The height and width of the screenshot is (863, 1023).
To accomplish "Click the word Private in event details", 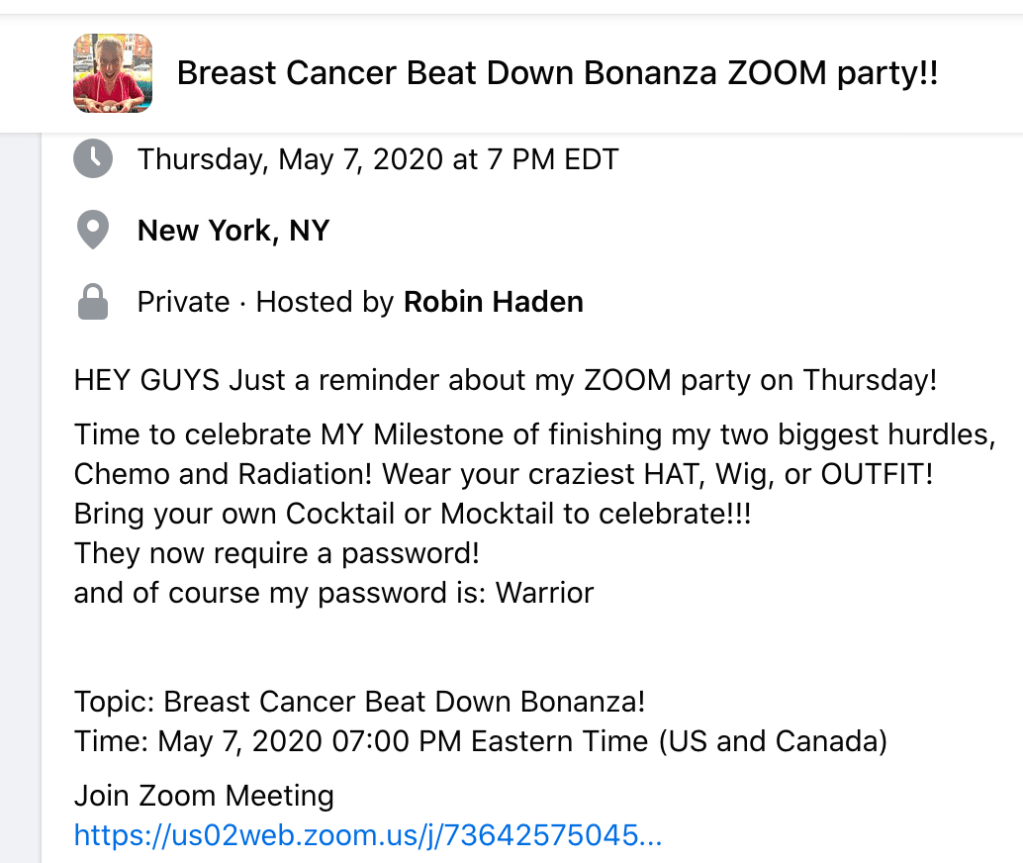I will [x=183, y=302].
